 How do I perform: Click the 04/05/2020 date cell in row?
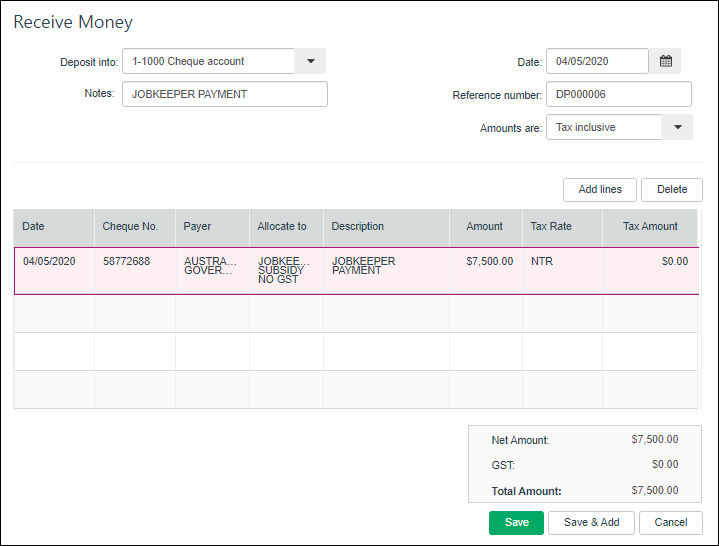point(54,269)
